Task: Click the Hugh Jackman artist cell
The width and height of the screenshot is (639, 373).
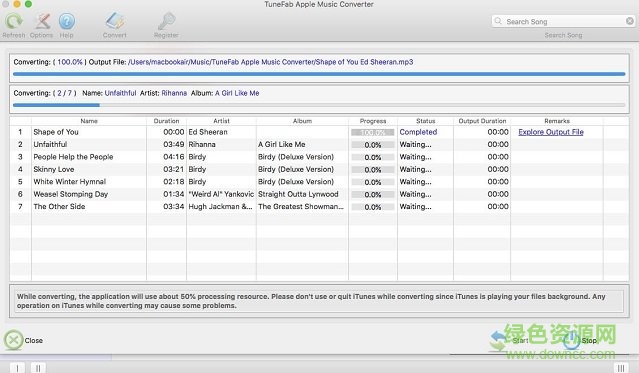Action: pos(220,207)
